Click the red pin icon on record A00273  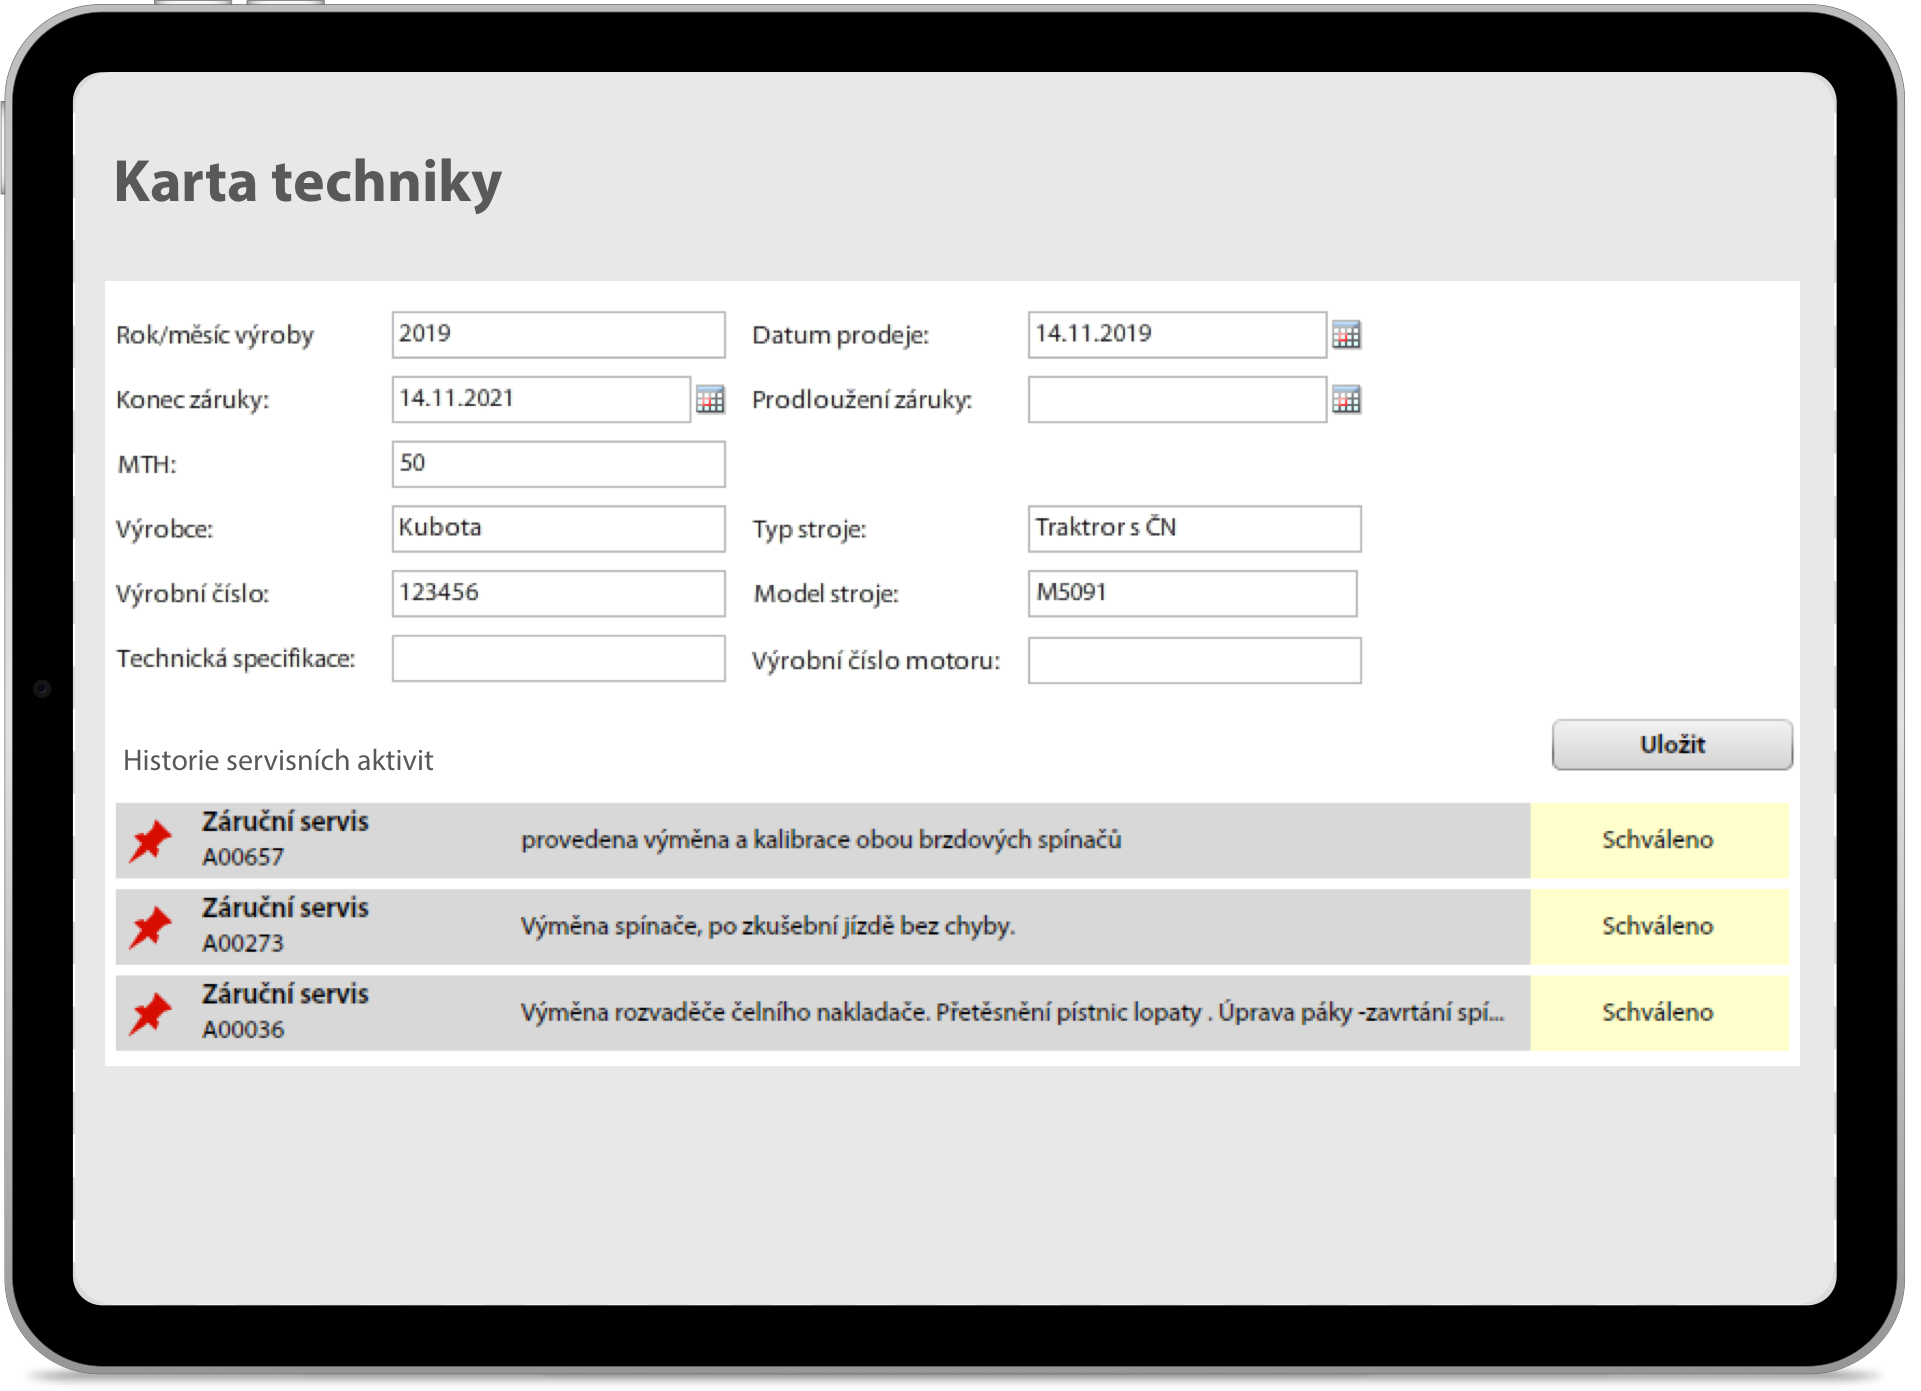click(148, 927)
